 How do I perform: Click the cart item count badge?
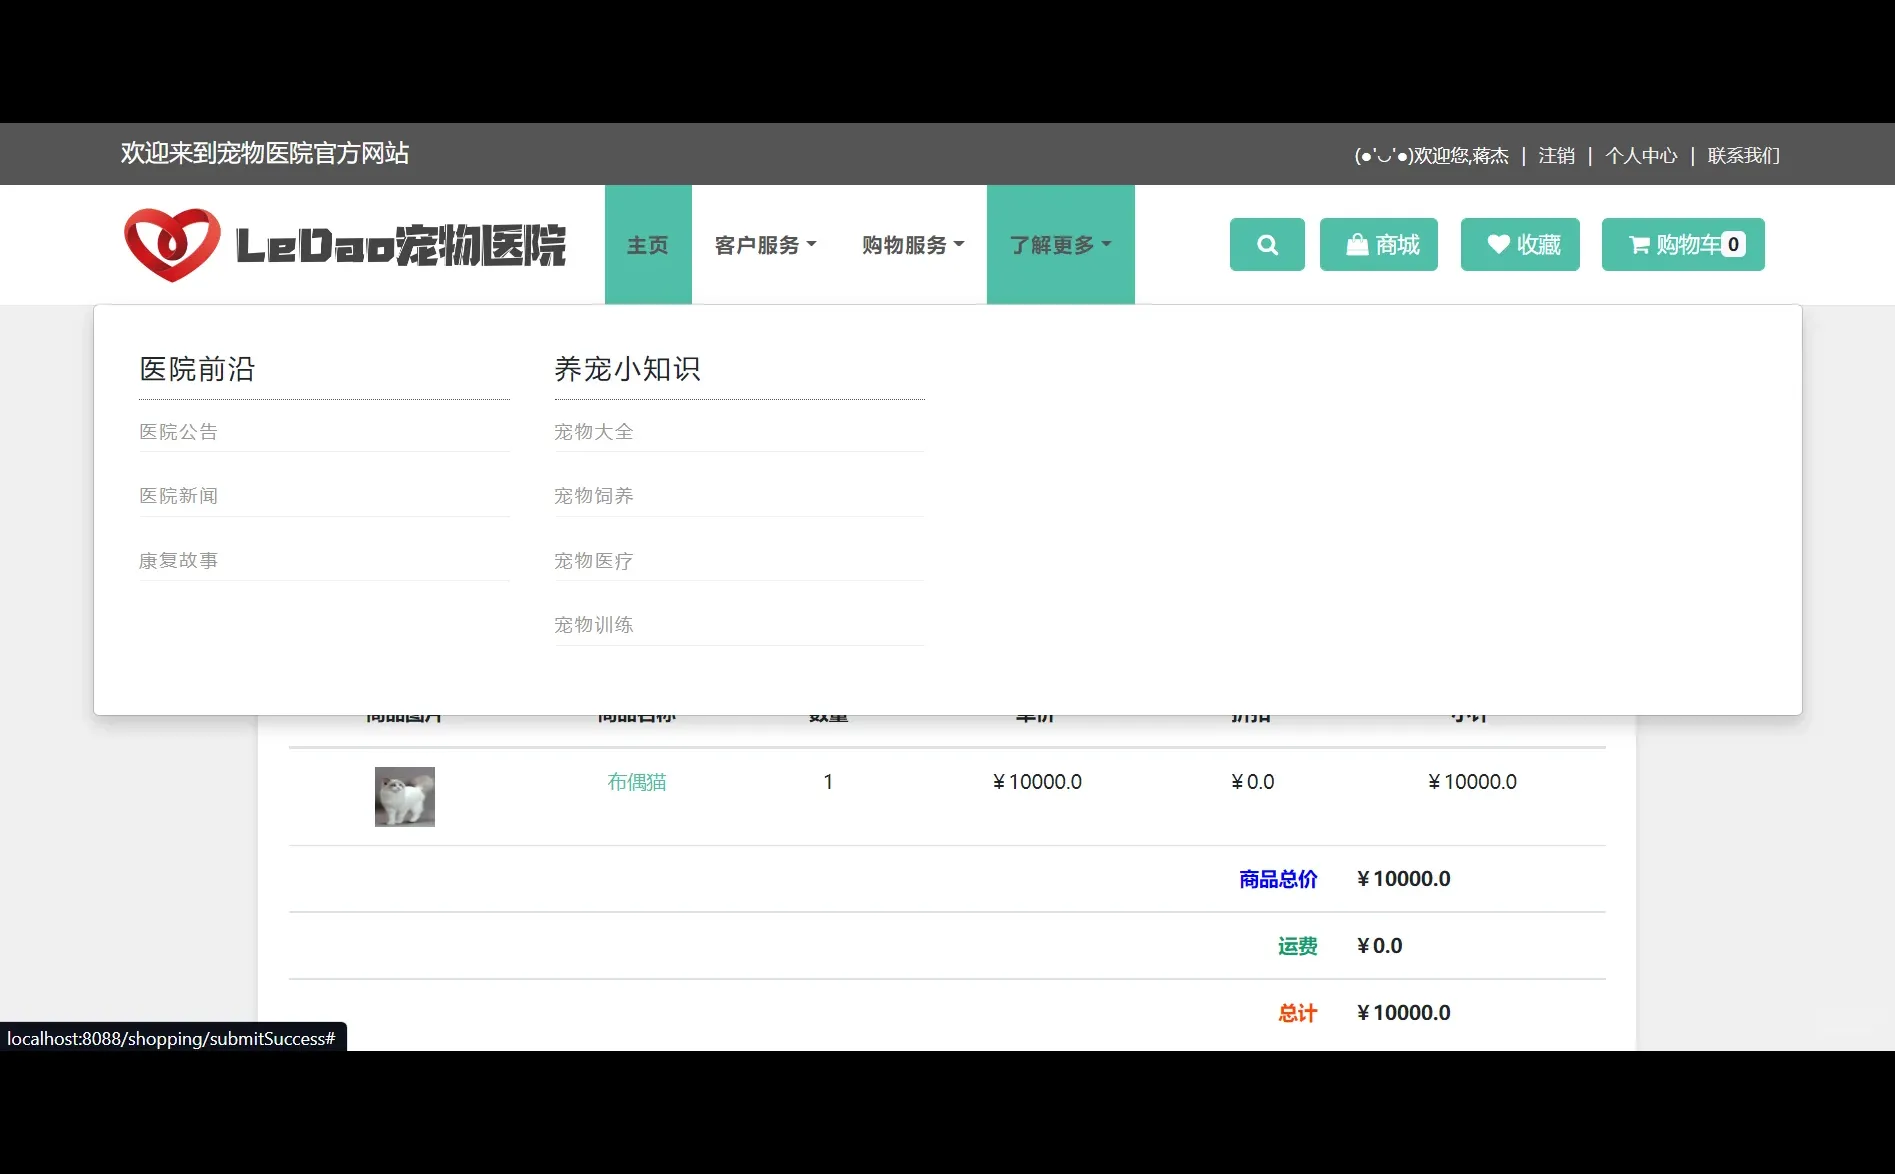coord(1732,243)
